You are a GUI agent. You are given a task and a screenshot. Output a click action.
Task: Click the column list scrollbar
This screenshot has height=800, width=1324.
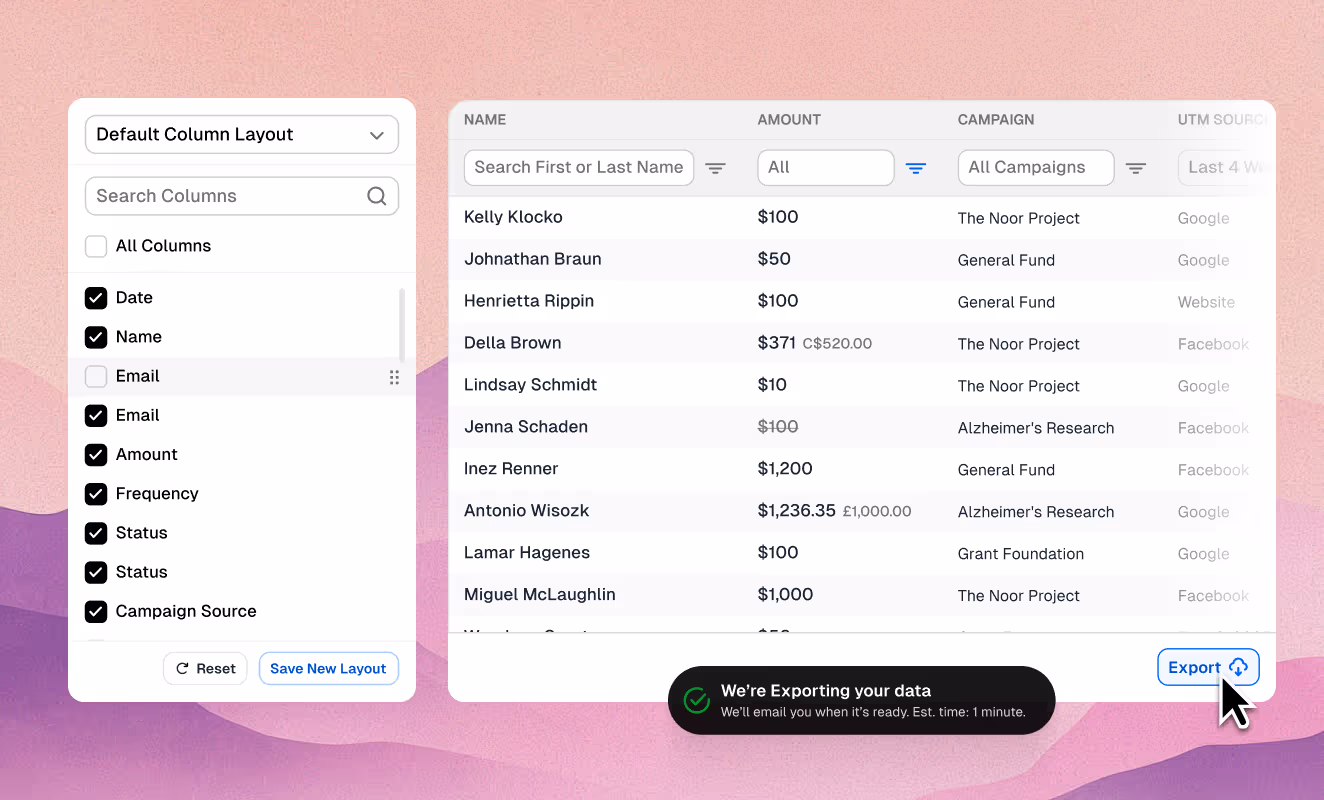pos(402,325)
